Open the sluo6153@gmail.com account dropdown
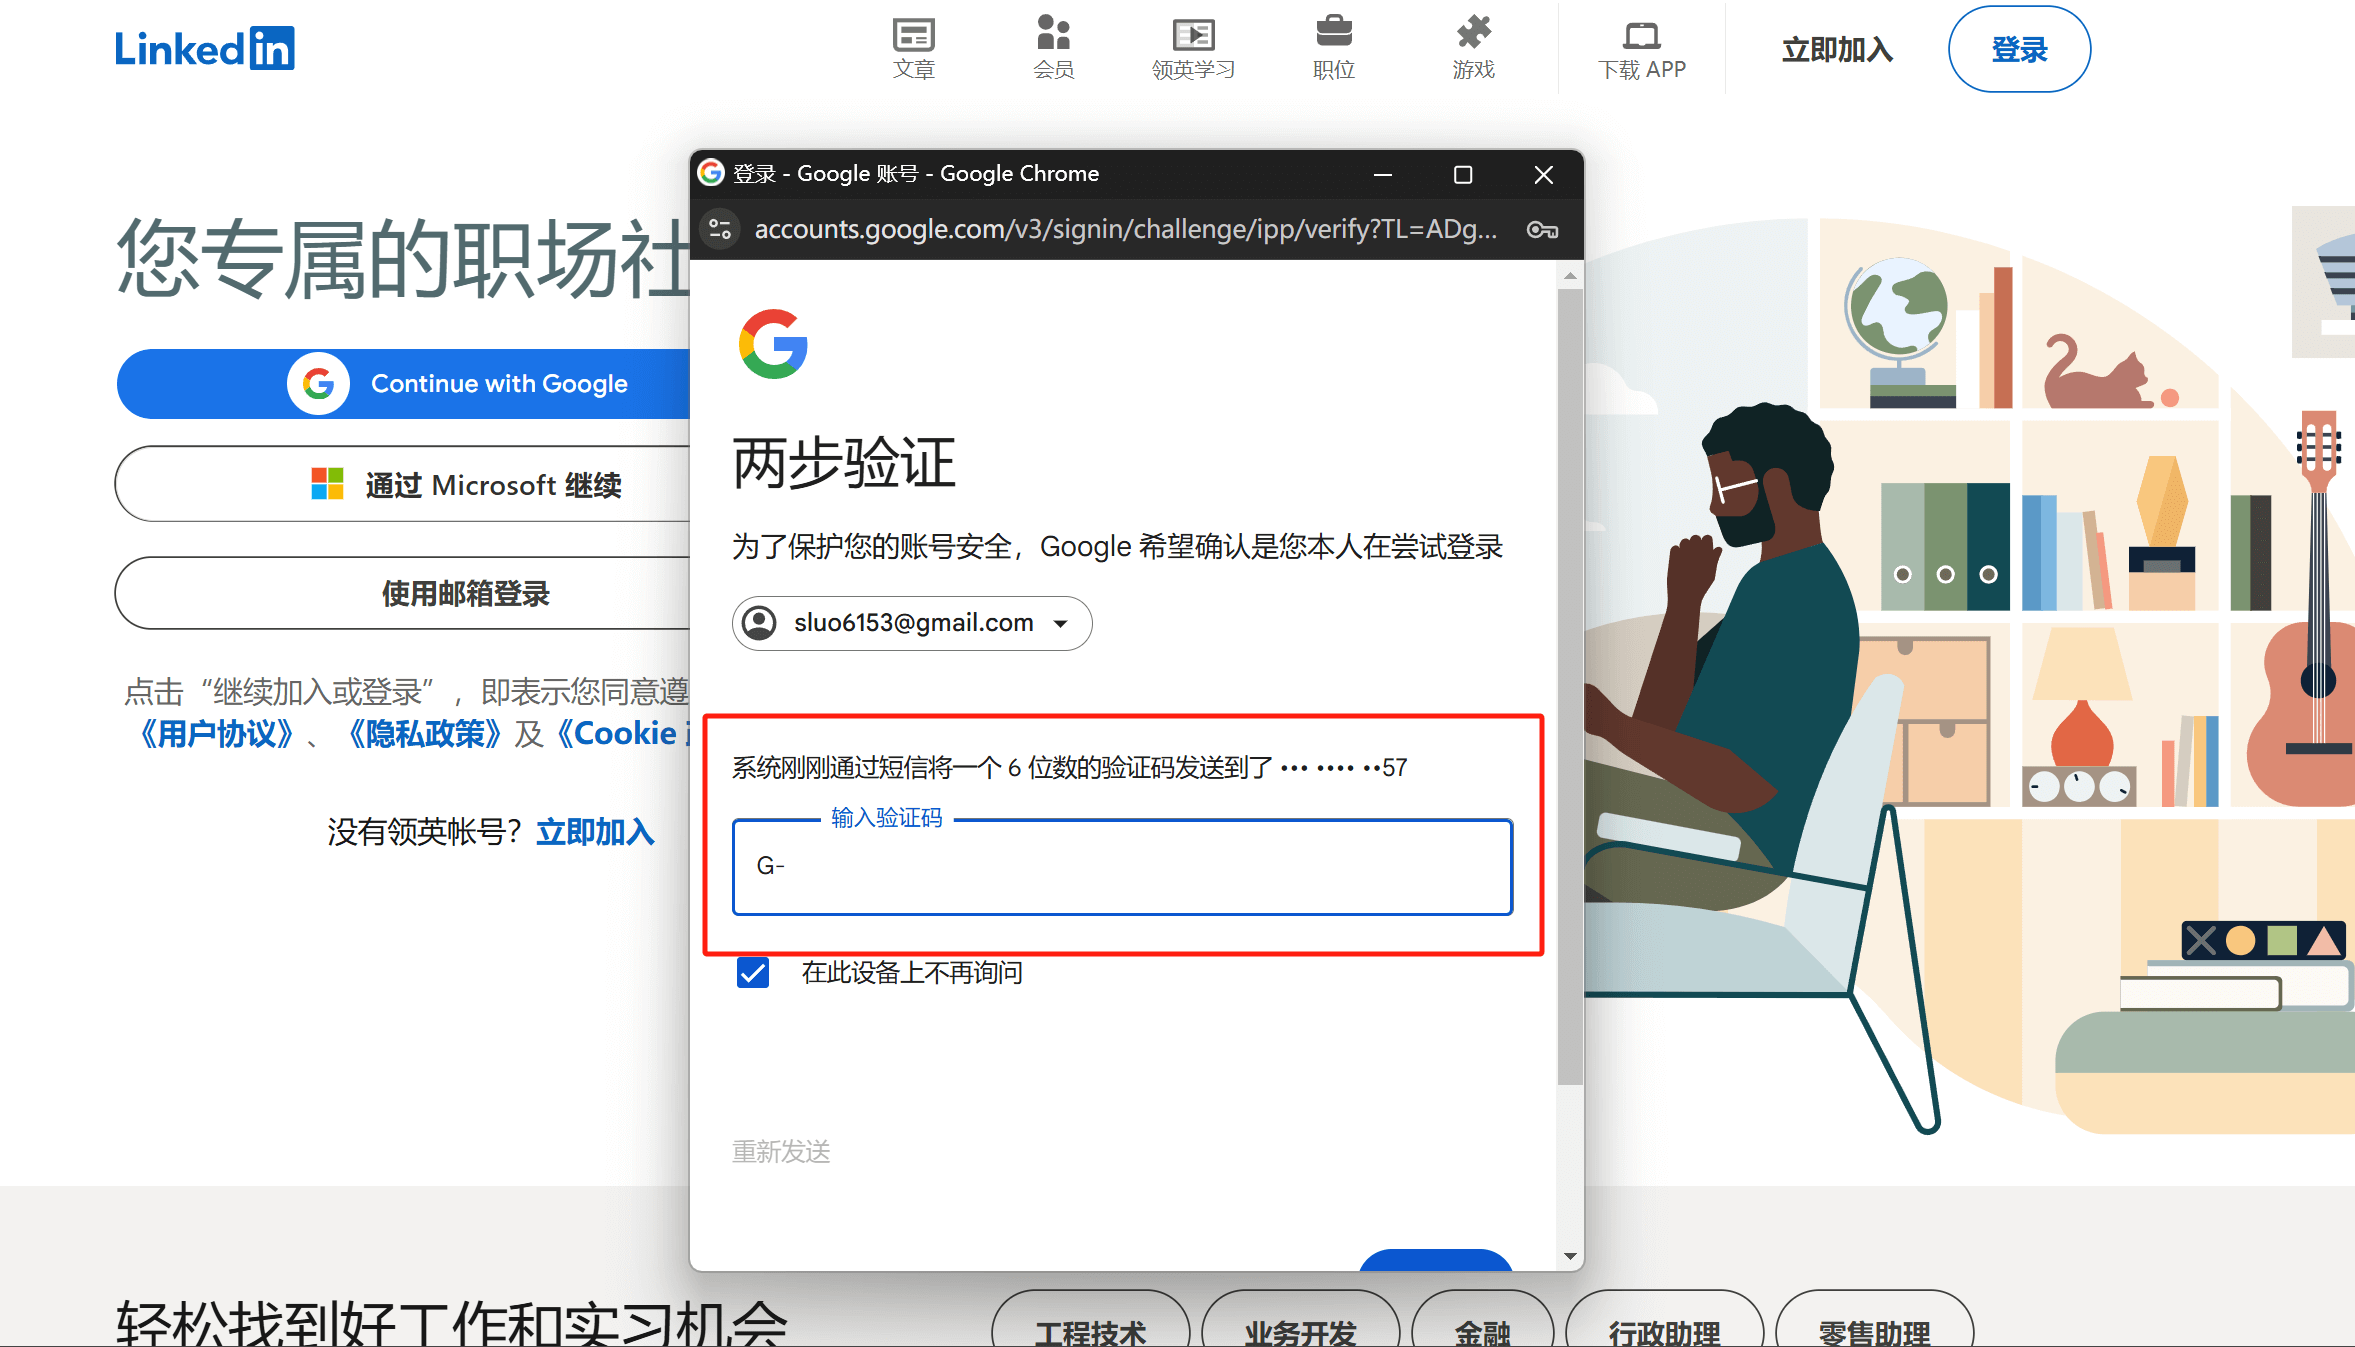Viewport: 2355px width, 1347px height. pyautogui.click(x=912, y=623)
